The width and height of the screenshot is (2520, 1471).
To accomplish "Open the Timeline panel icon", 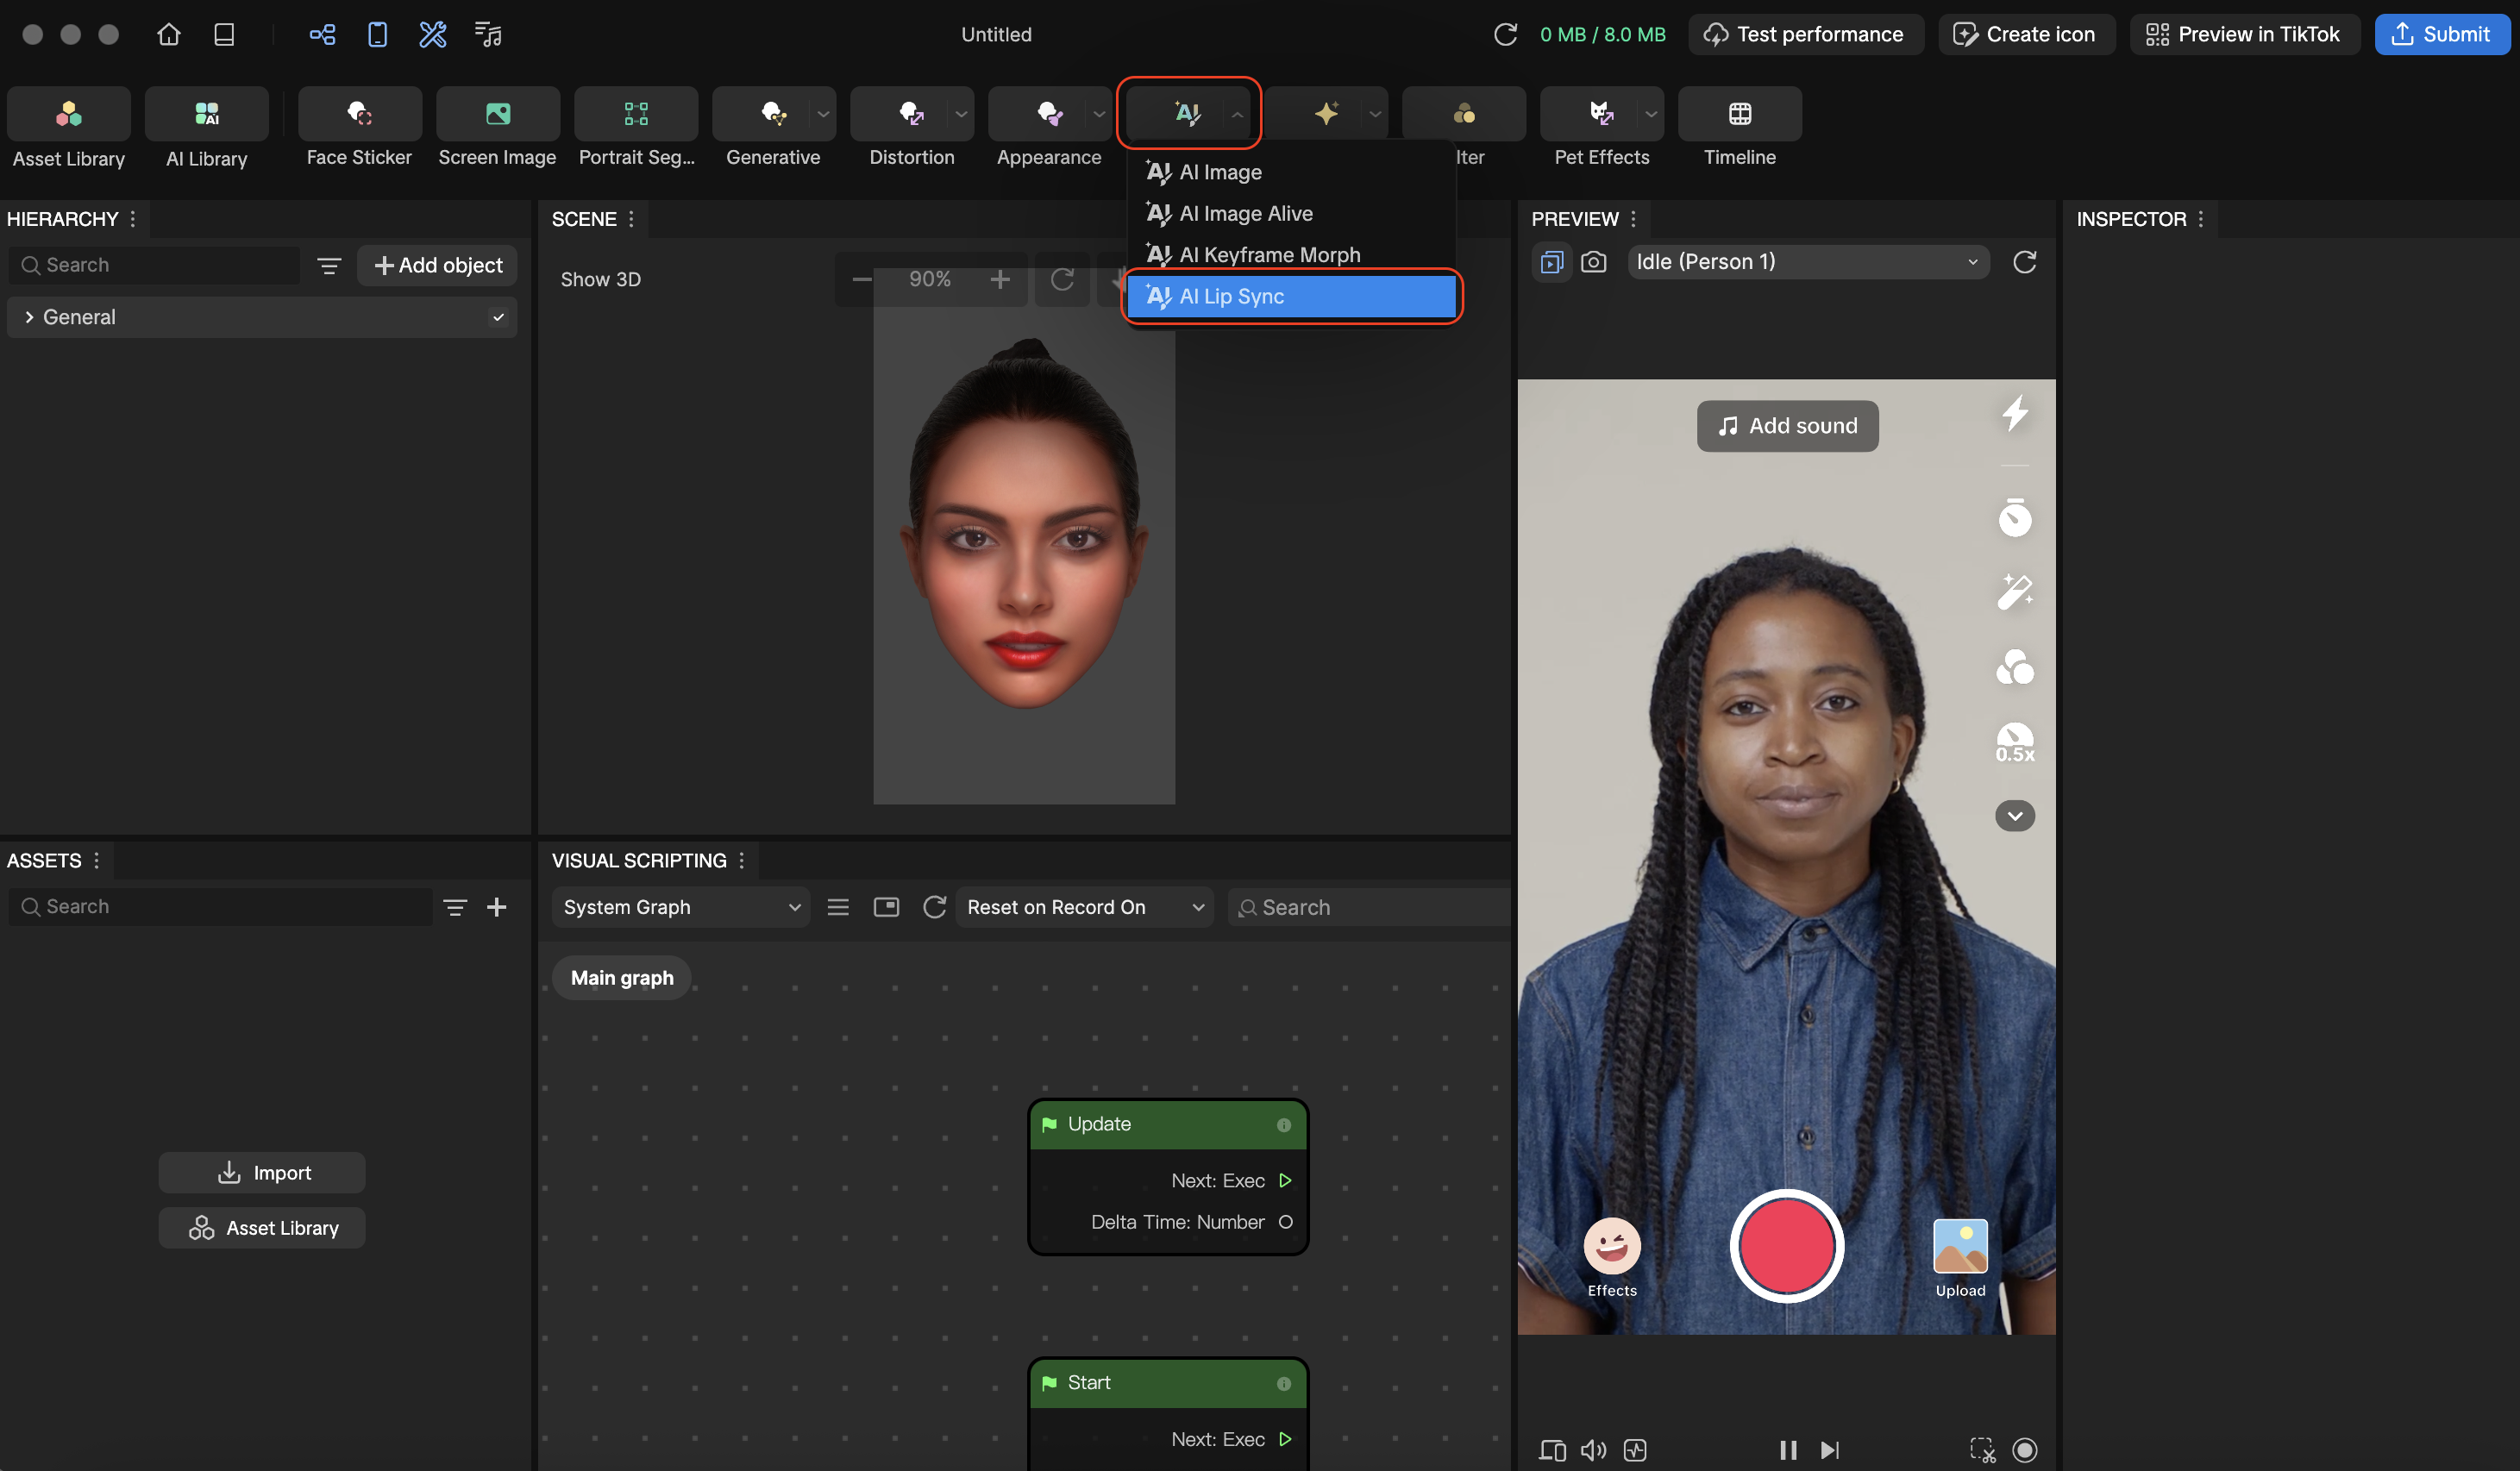I will click(1739, 114).
